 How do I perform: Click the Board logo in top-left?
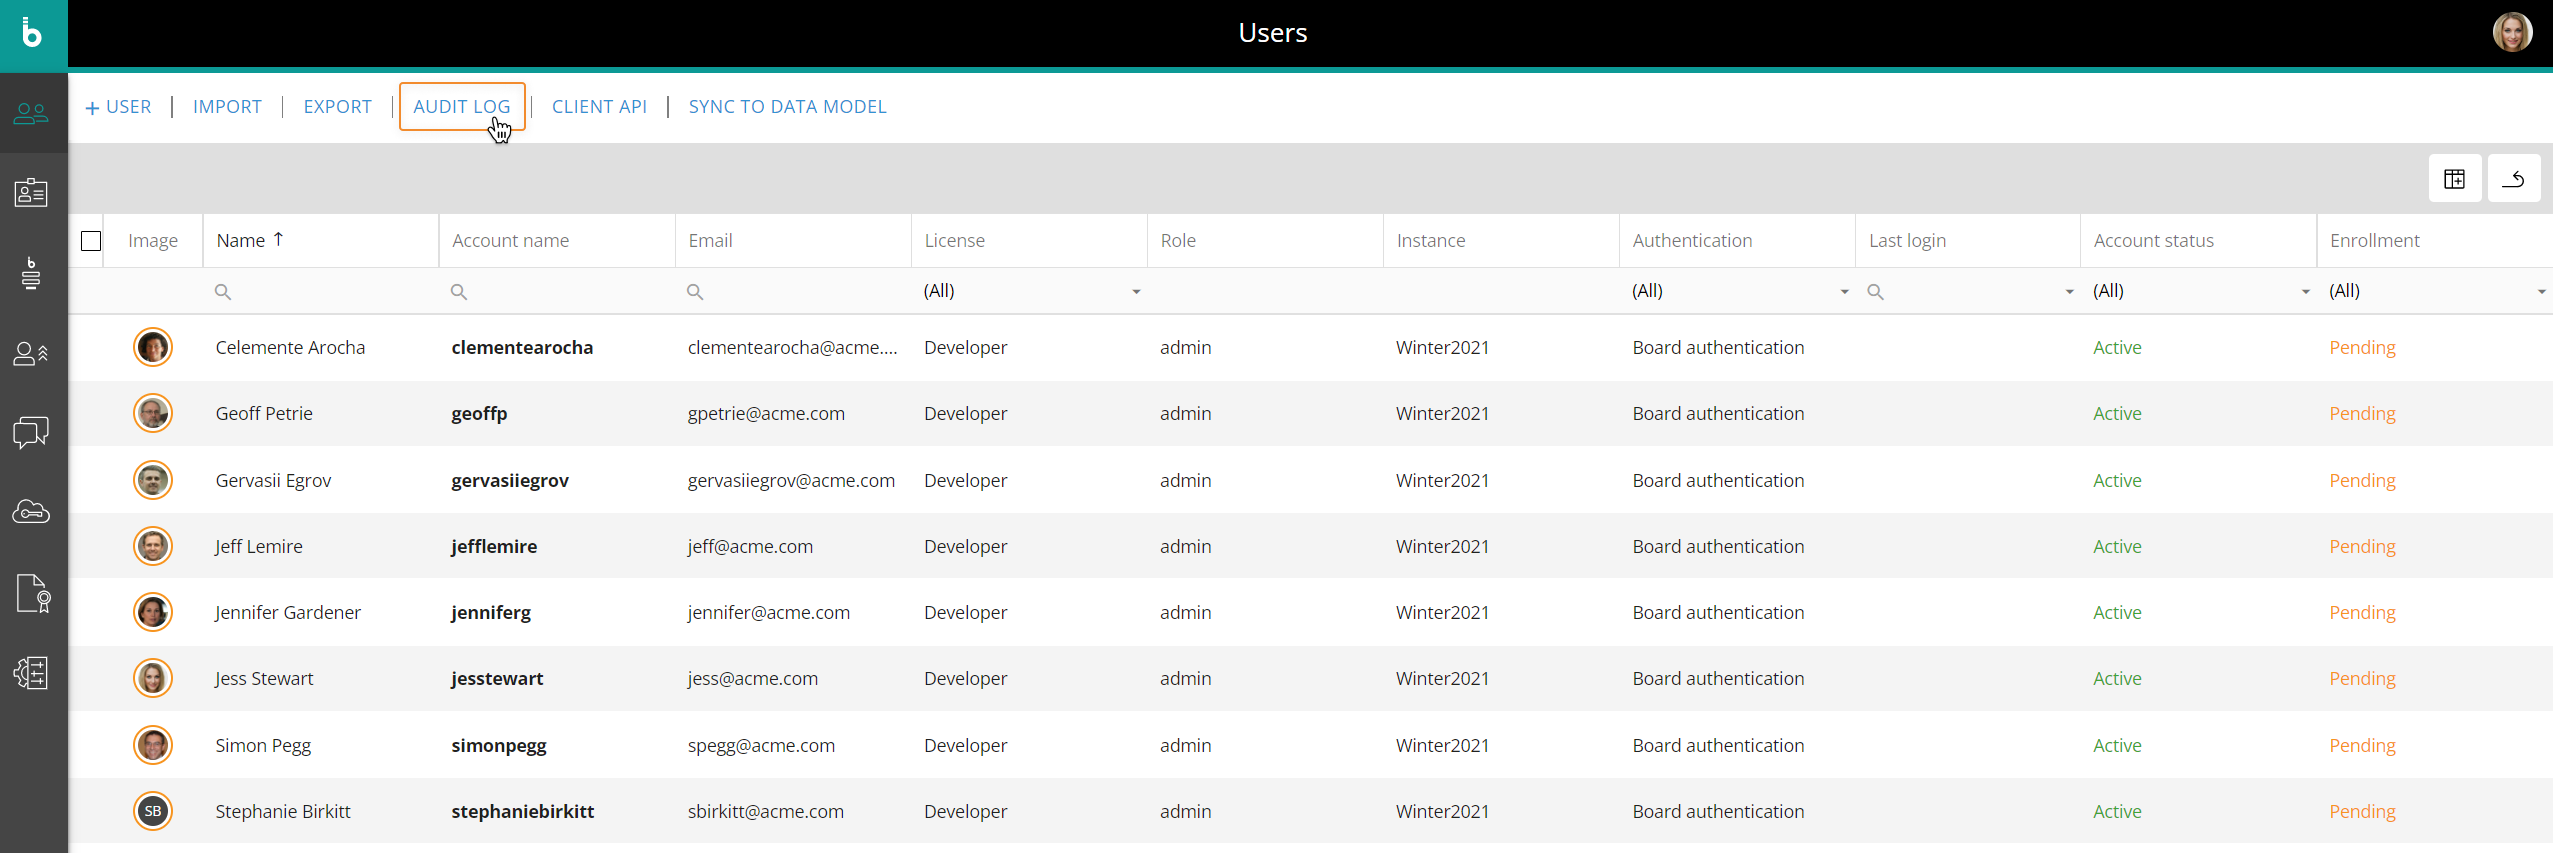33,35
